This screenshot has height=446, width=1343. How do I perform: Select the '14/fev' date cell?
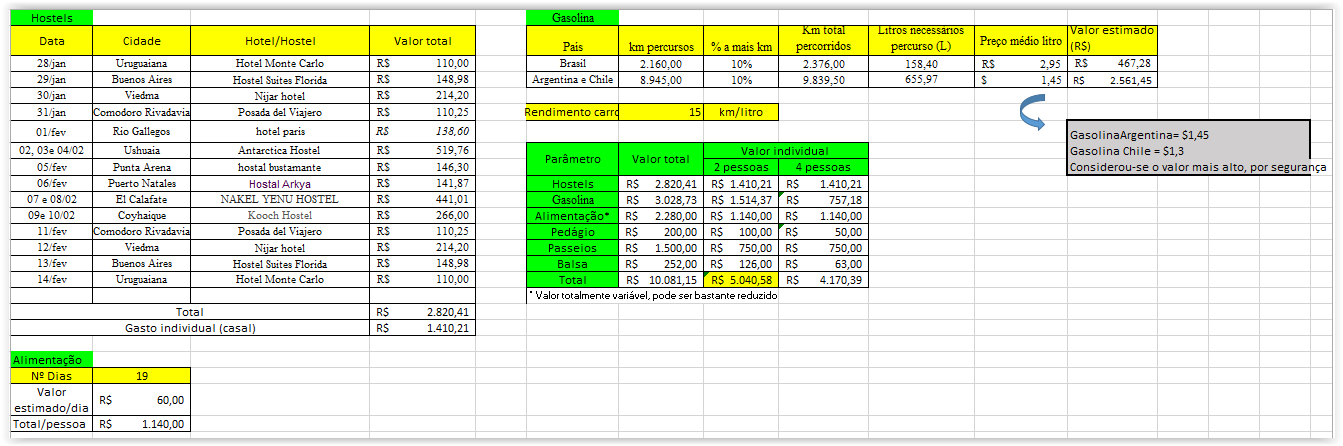click(51, 280)
